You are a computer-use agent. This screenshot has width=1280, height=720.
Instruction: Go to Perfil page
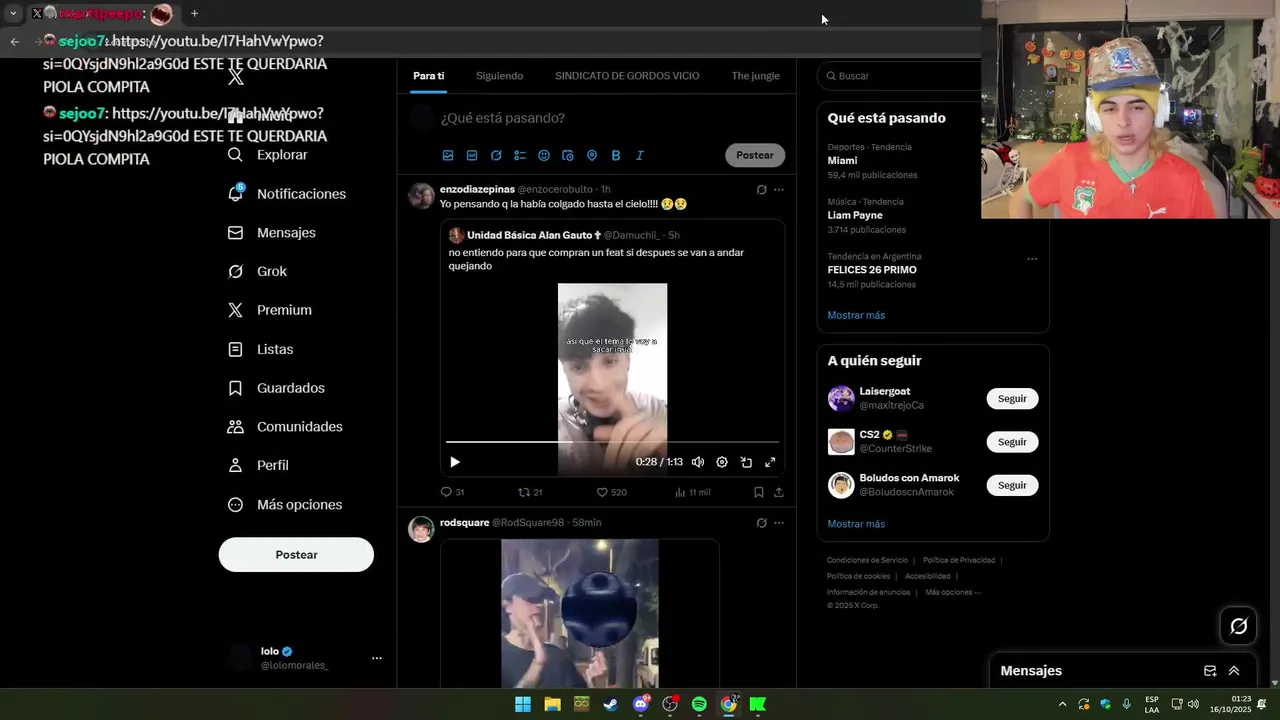point(258,465)
